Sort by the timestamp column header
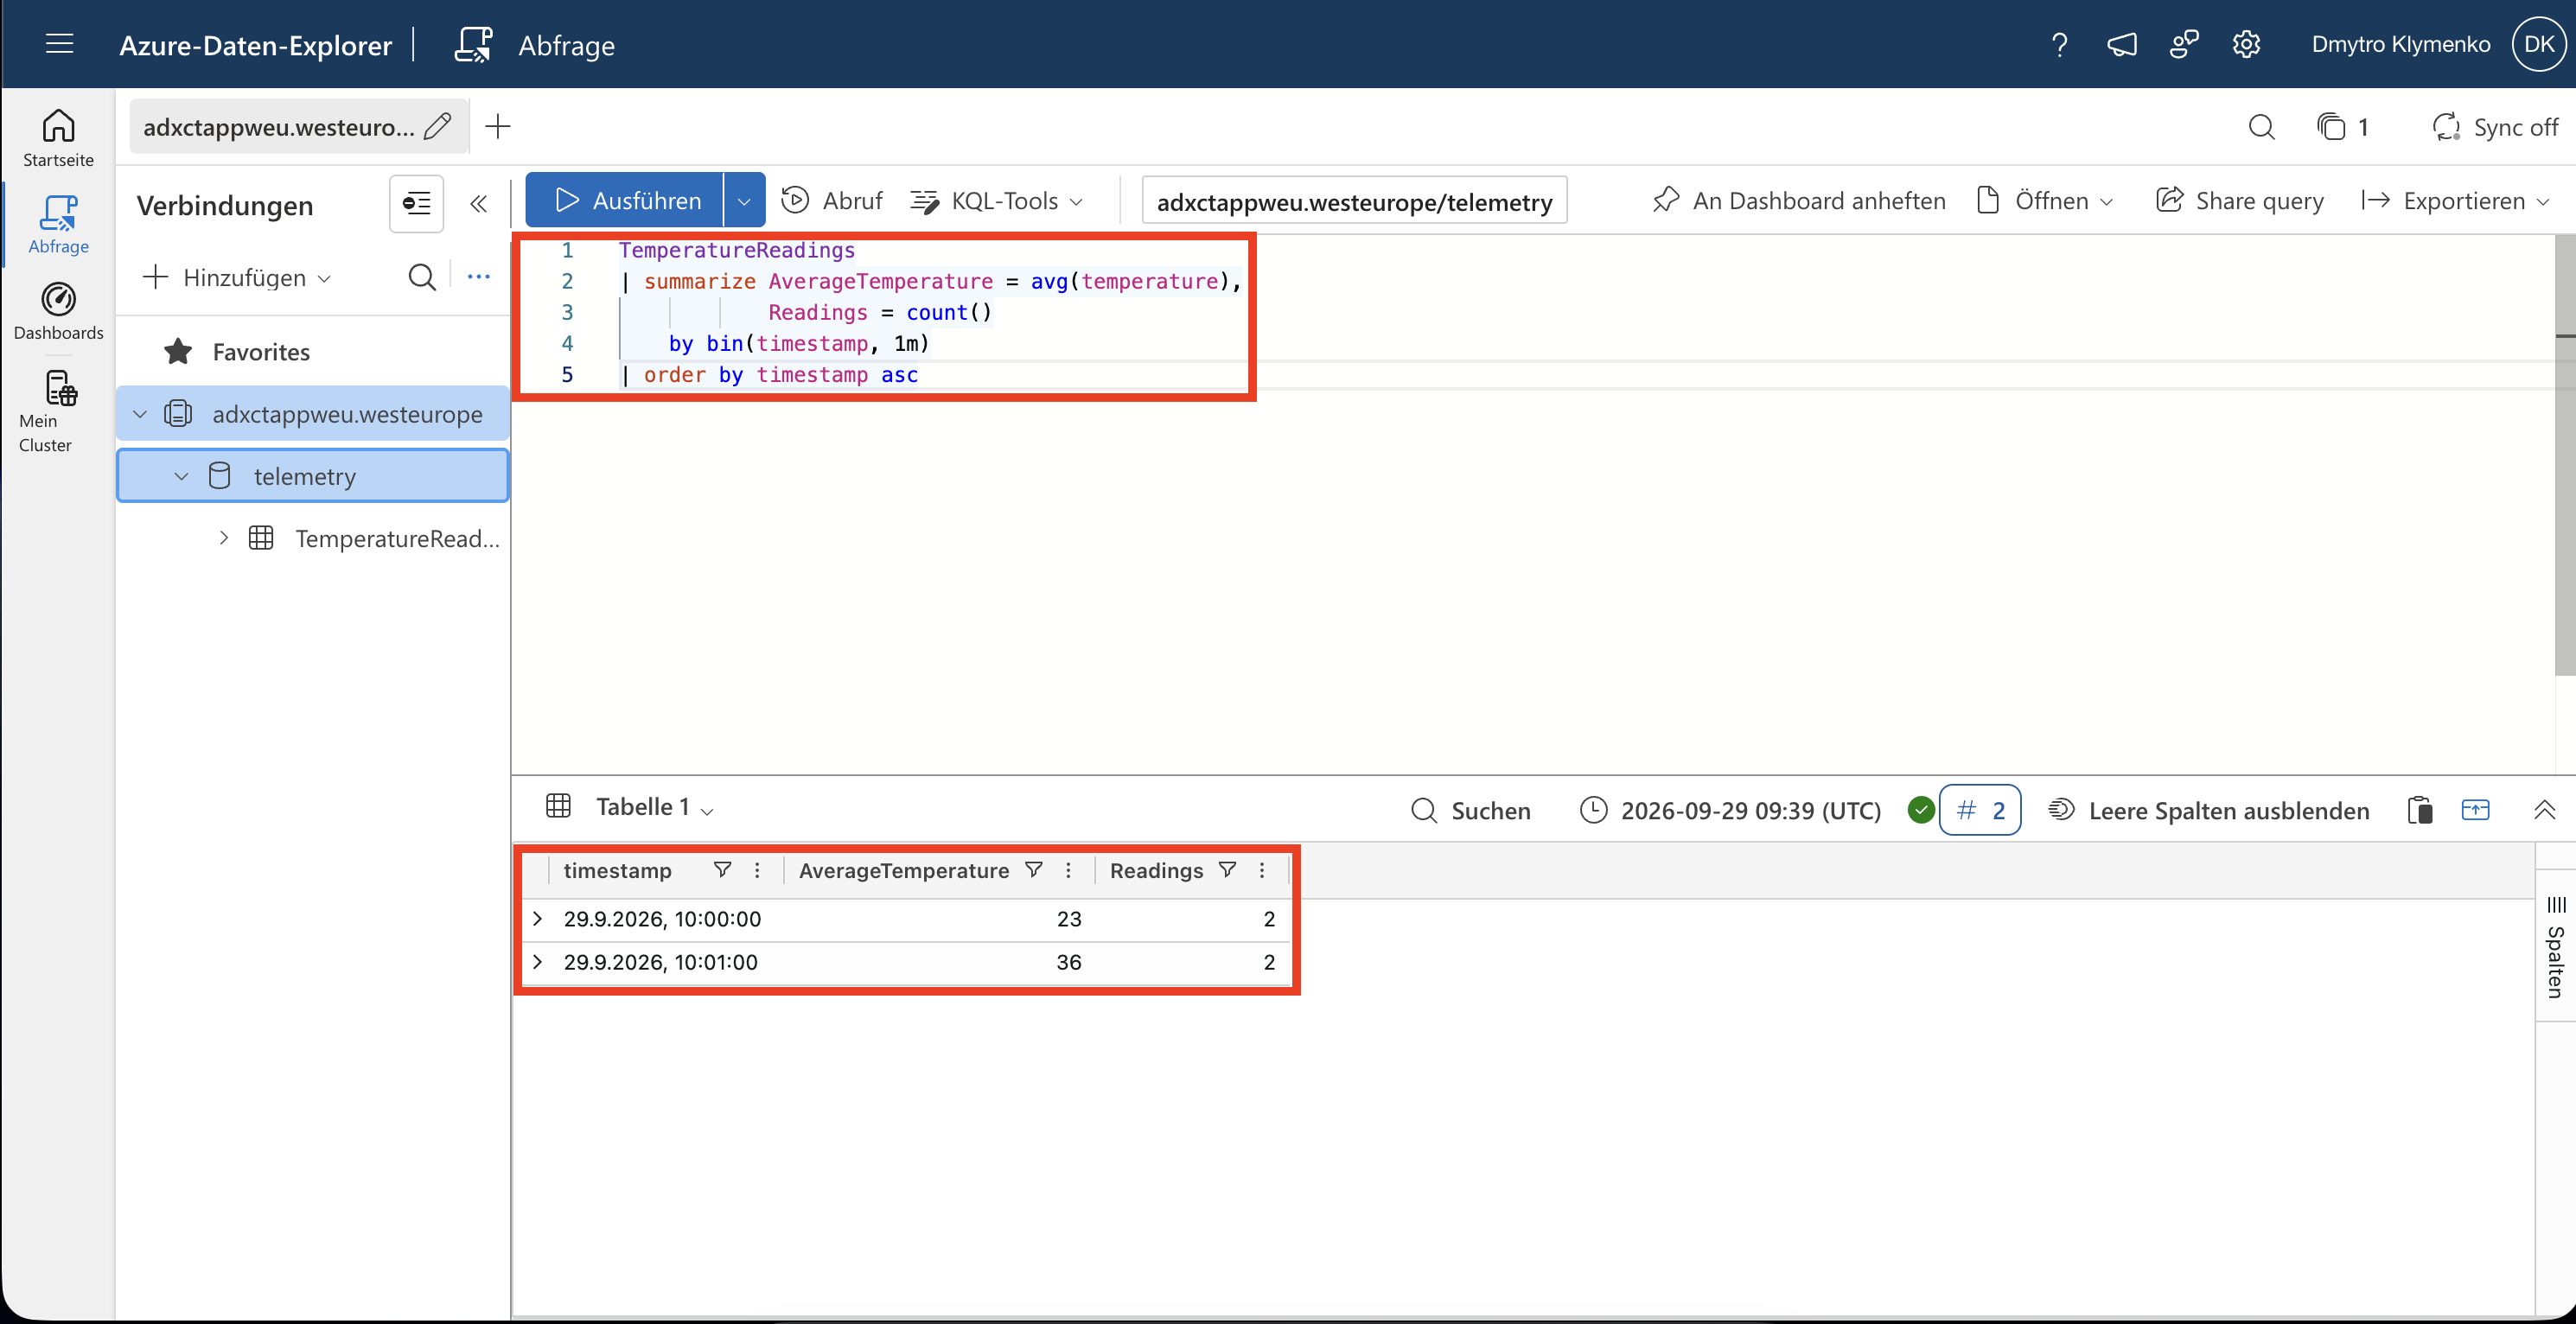Image resolution: width=2576 pixels, height=1324 pixels. pos(617,871)
